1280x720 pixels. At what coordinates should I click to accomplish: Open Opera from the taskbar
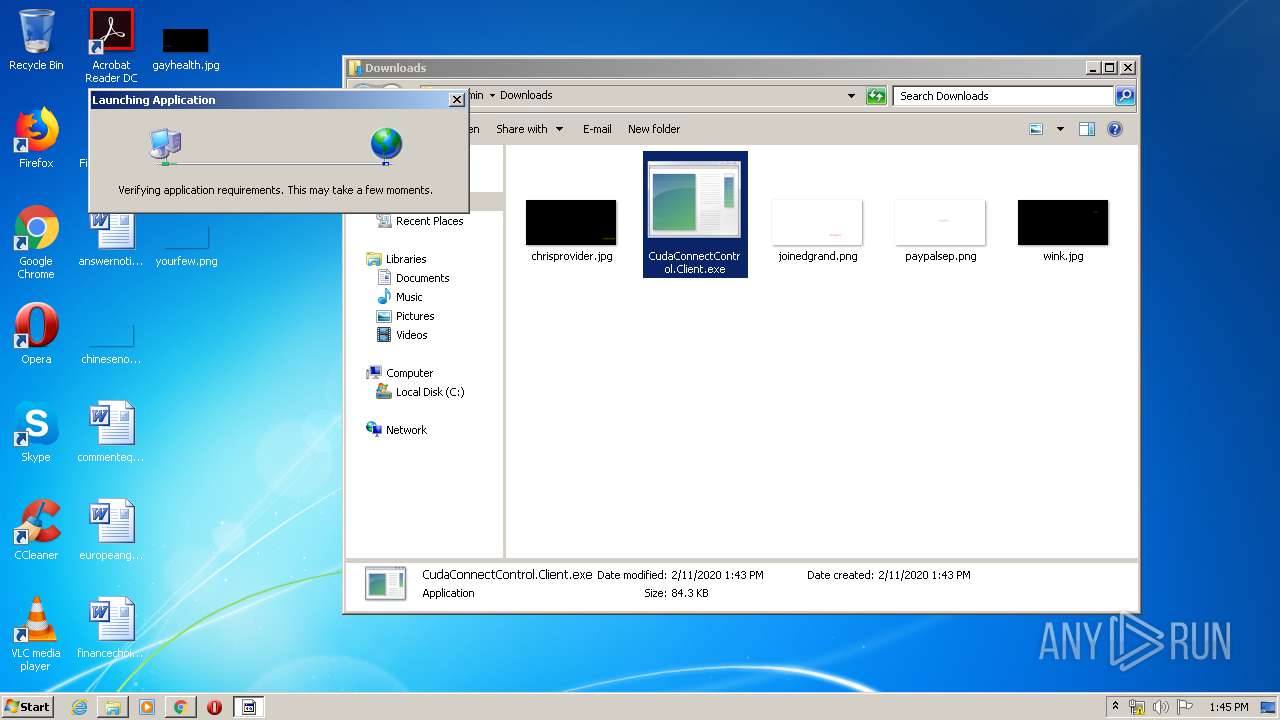tap(214, 707)
